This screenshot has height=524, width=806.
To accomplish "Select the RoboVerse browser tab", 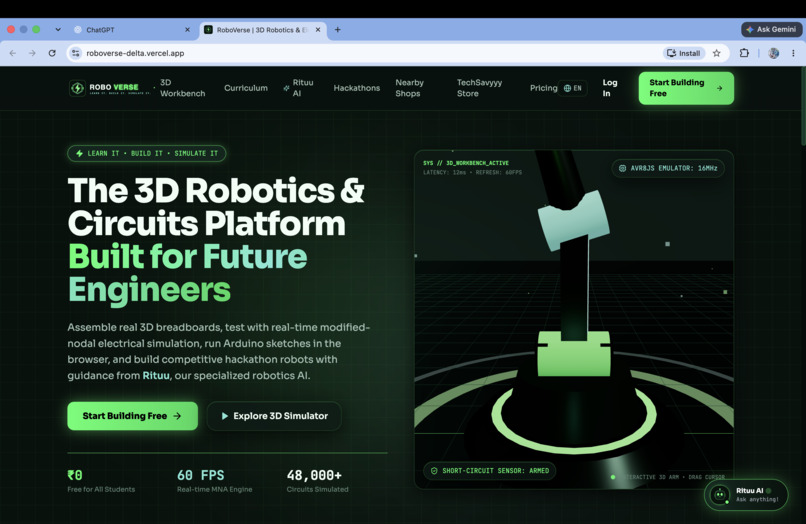I will [x=261, y=30].
